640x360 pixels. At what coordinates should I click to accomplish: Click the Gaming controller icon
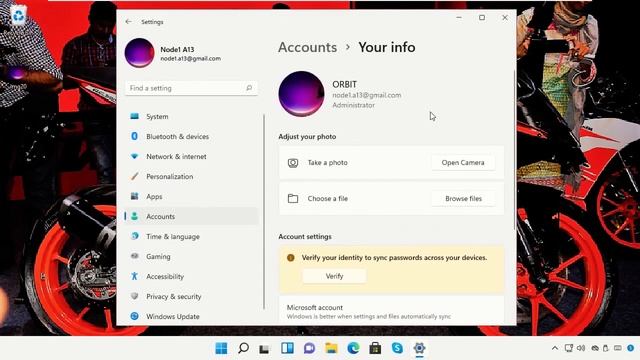pos(135,256)
